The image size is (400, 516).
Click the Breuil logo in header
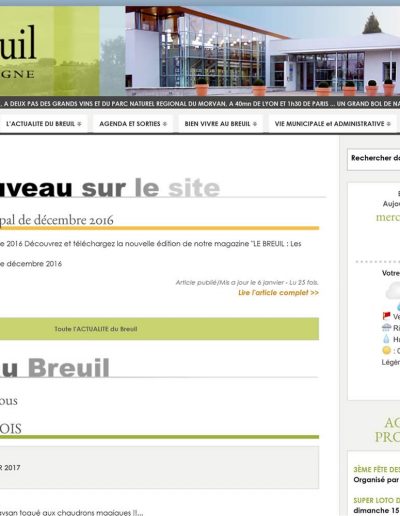coord(18,51)
